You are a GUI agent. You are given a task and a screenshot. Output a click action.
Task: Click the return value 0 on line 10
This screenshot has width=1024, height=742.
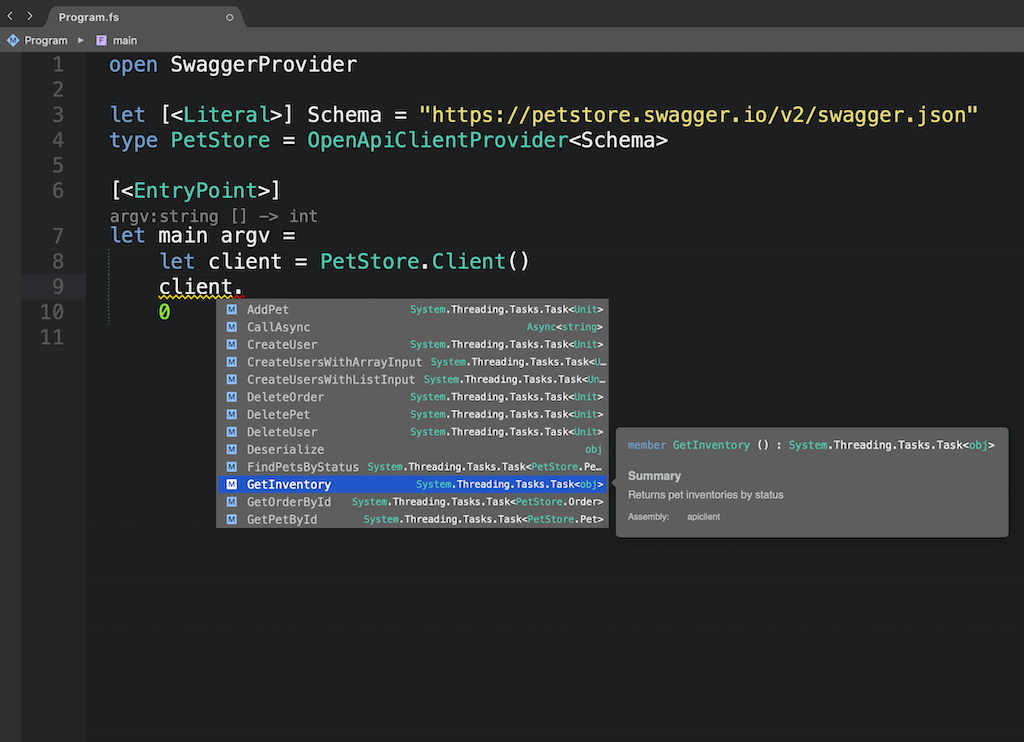click(x=165, y=312)
